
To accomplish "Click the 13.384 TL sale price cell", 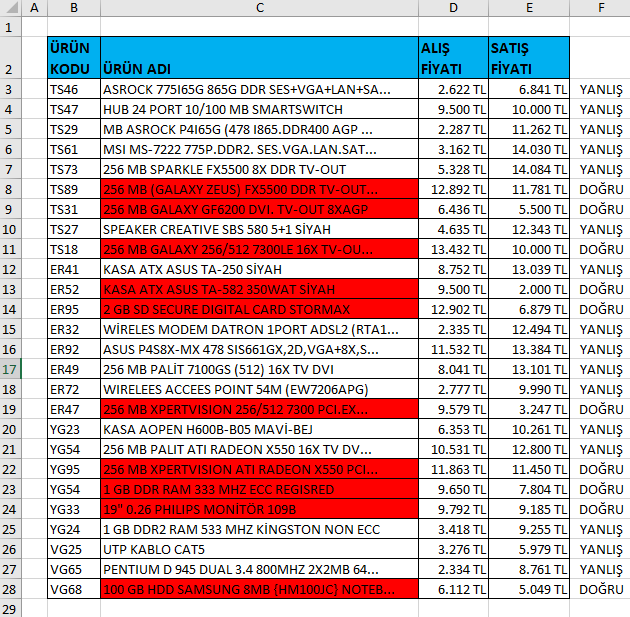I will tap(529, 349).
